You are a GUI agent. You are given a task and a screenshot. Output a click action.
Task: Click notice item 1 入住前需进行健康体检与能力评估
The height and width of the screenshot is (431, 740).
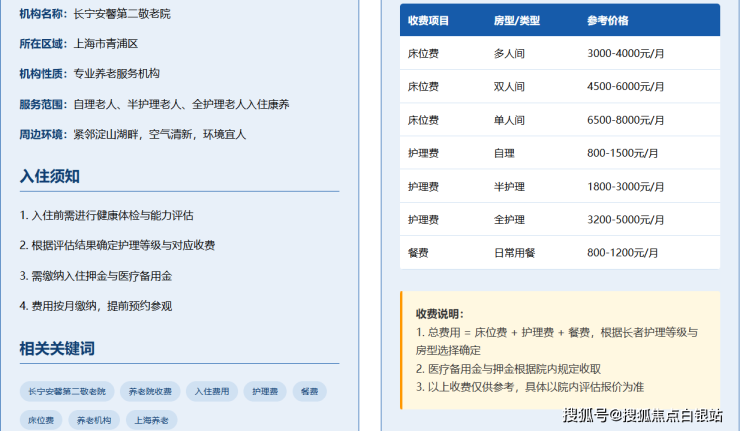tap(107, 216)
